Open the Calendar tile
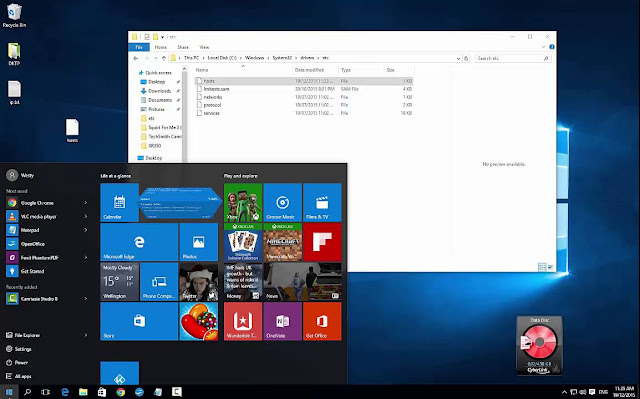Screen dimensions: 640x399 120,202
